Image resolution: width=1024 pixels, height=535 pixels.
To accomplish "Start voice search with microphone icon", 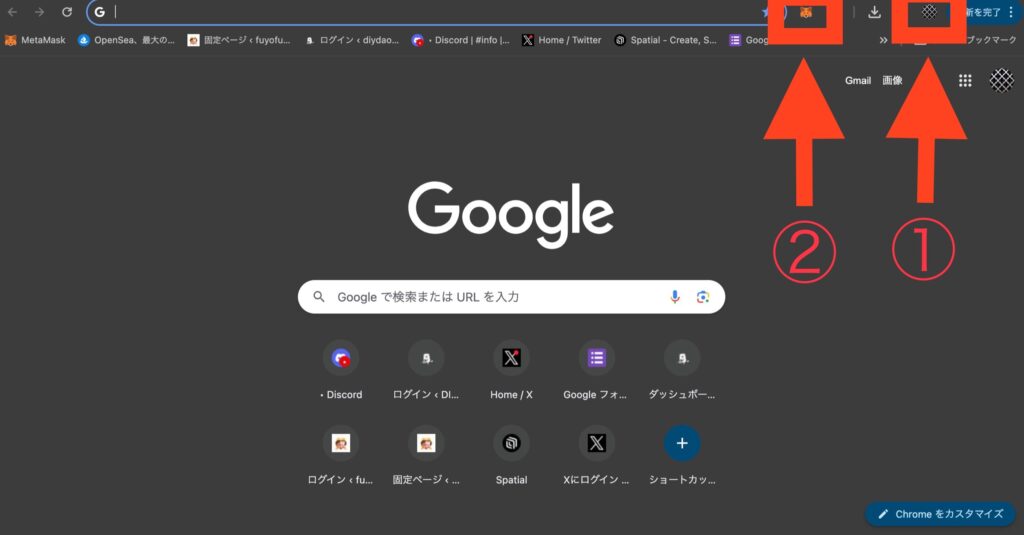I will [x=675, y=297].
